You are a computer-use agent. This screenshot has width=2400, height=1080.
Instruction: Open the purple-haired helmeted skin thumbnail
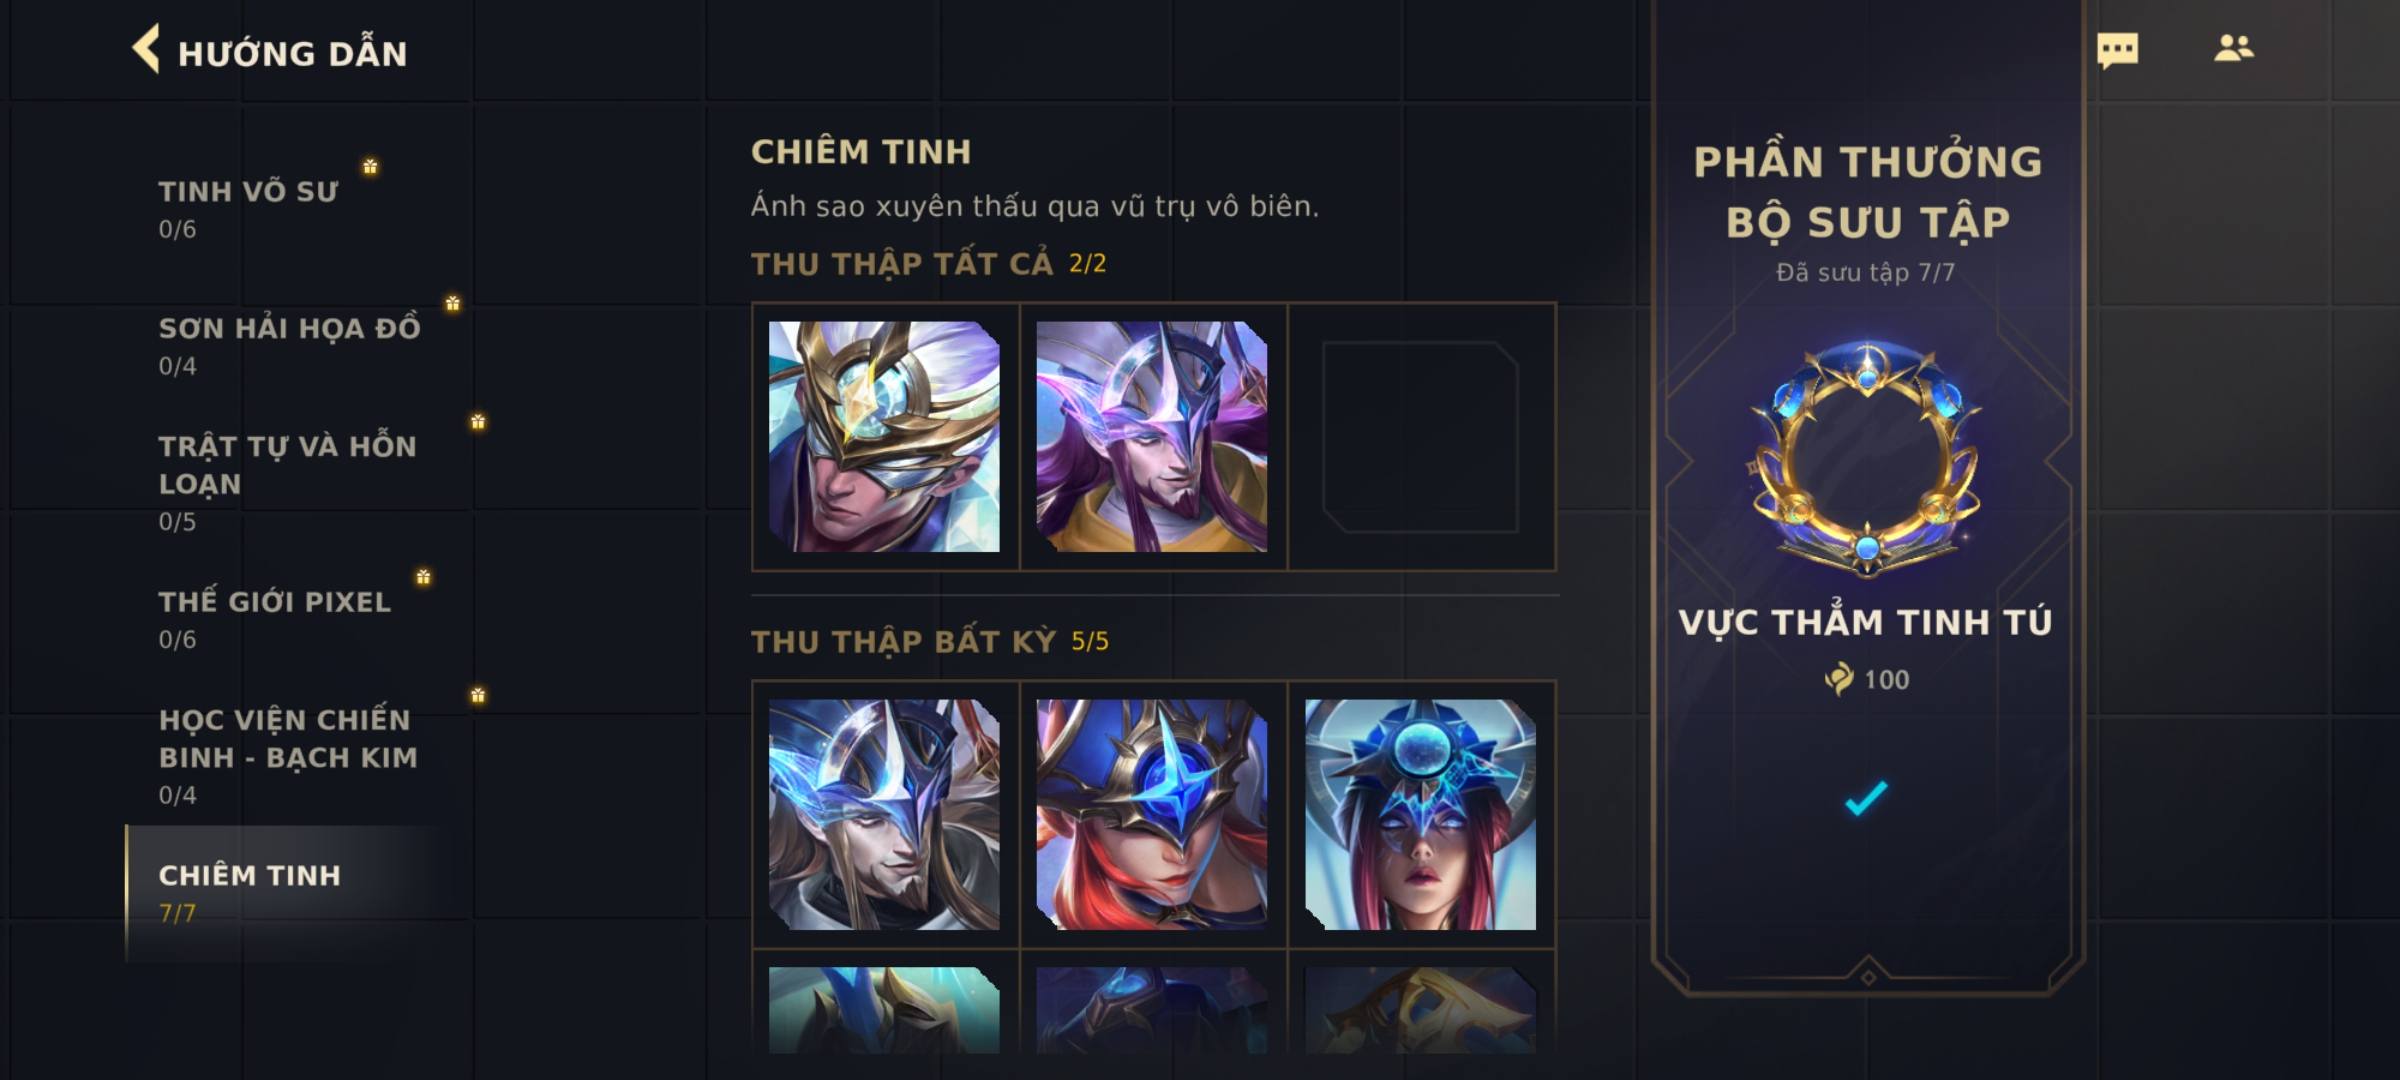pos(1152,436)
